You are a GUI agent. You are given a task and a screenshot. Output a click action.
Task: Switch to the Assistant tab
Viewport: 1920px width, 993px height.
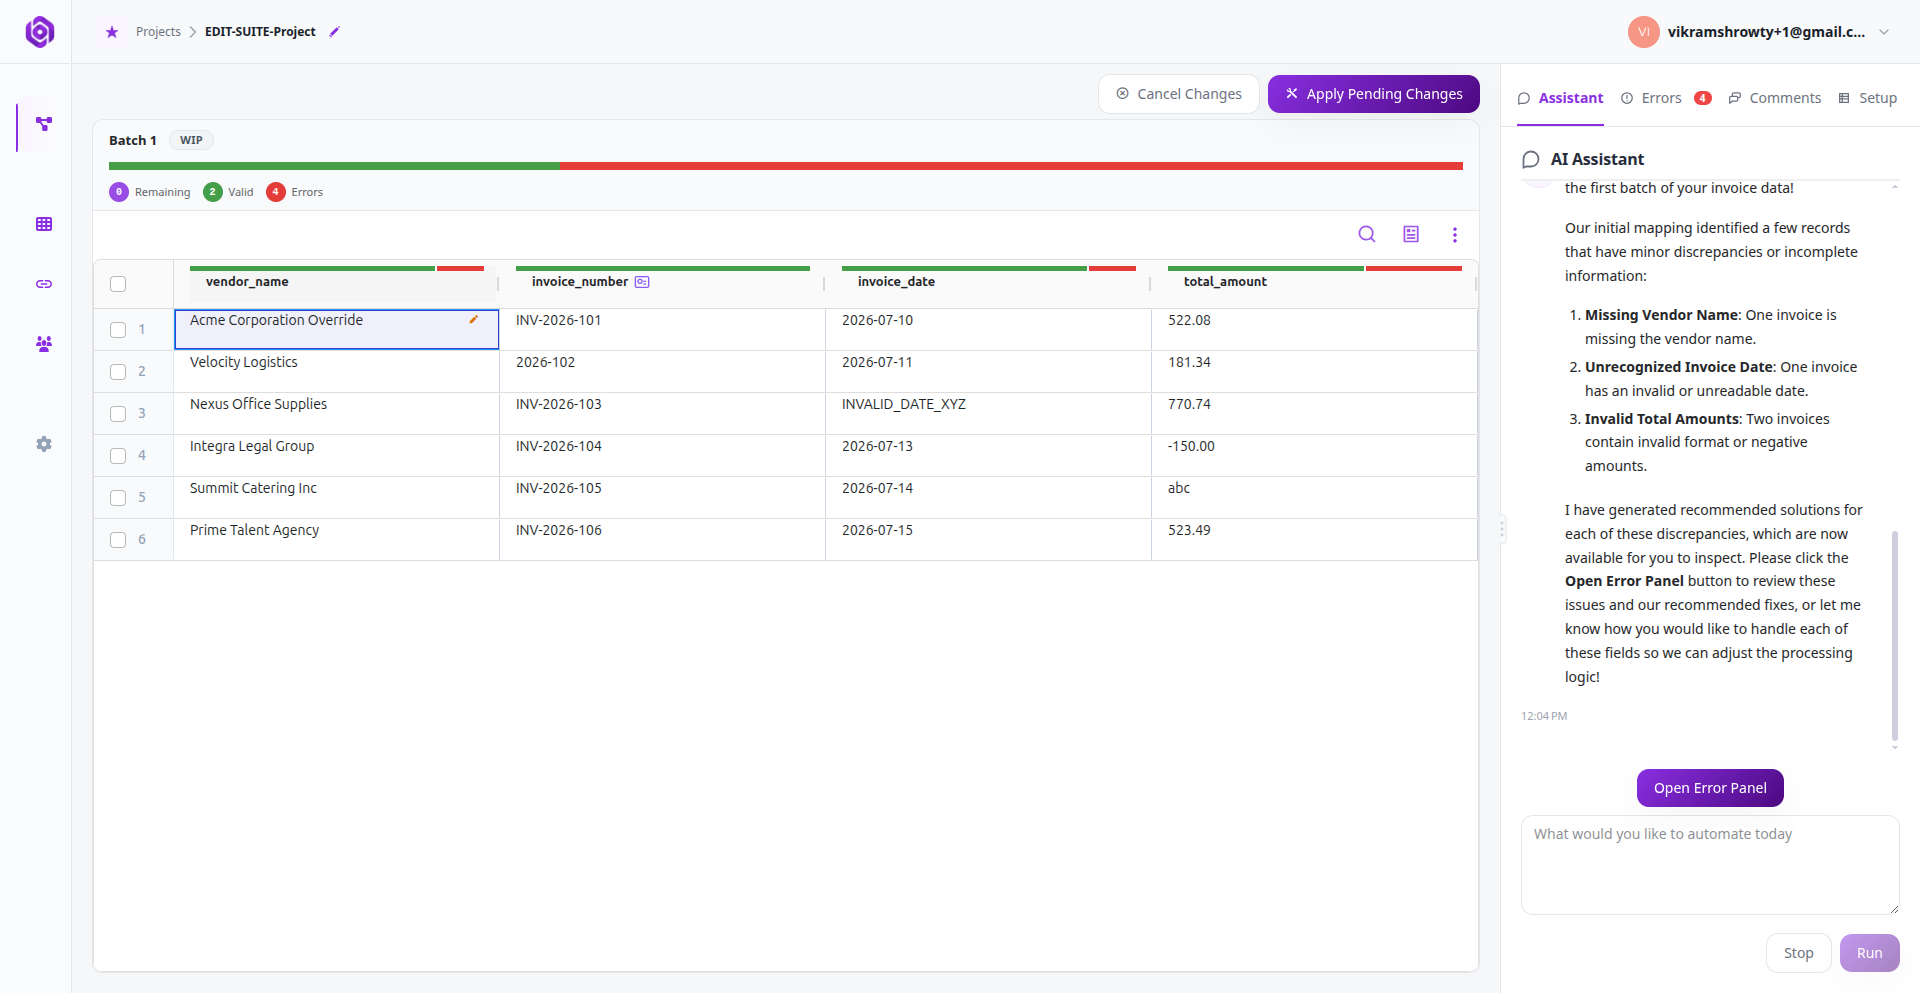point(1560,98)
